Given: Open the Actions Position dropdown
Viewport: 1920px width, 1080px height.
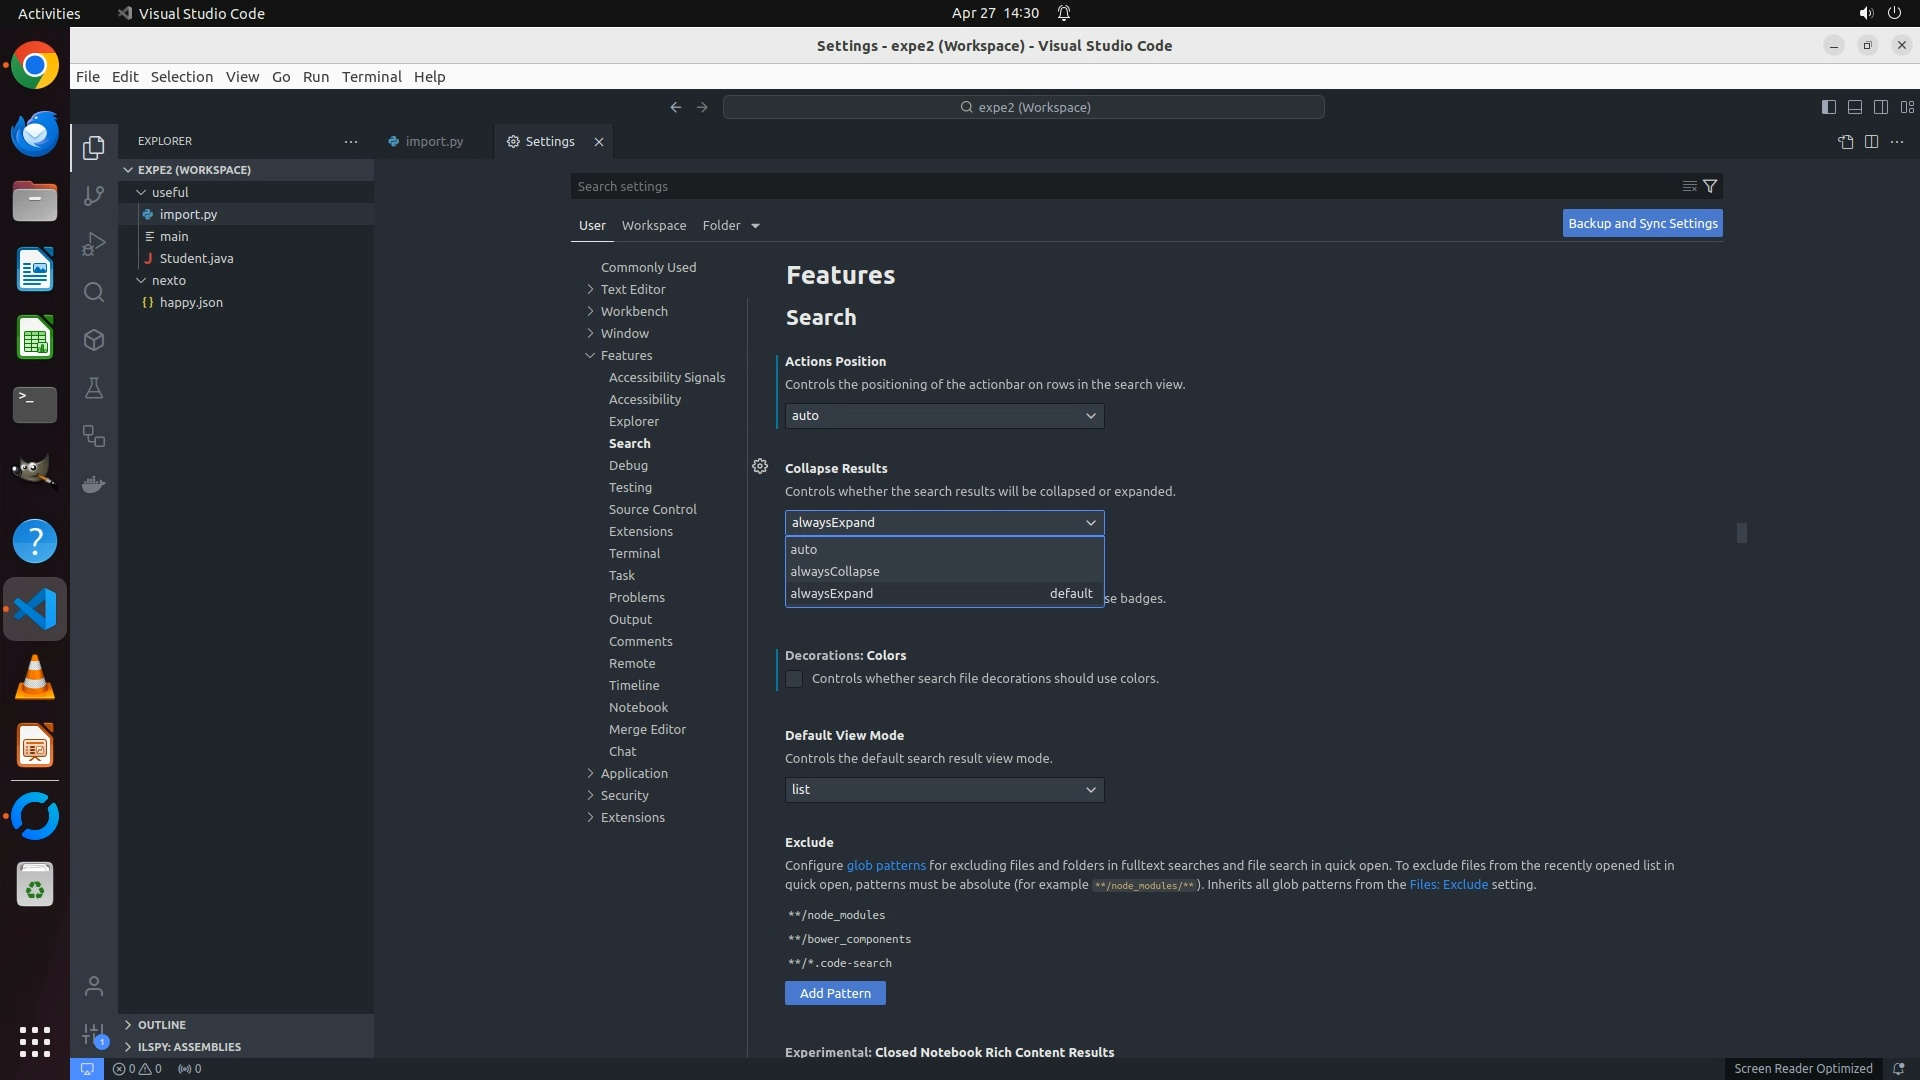Looking at the screenshot, I should [x=944, y=416].
